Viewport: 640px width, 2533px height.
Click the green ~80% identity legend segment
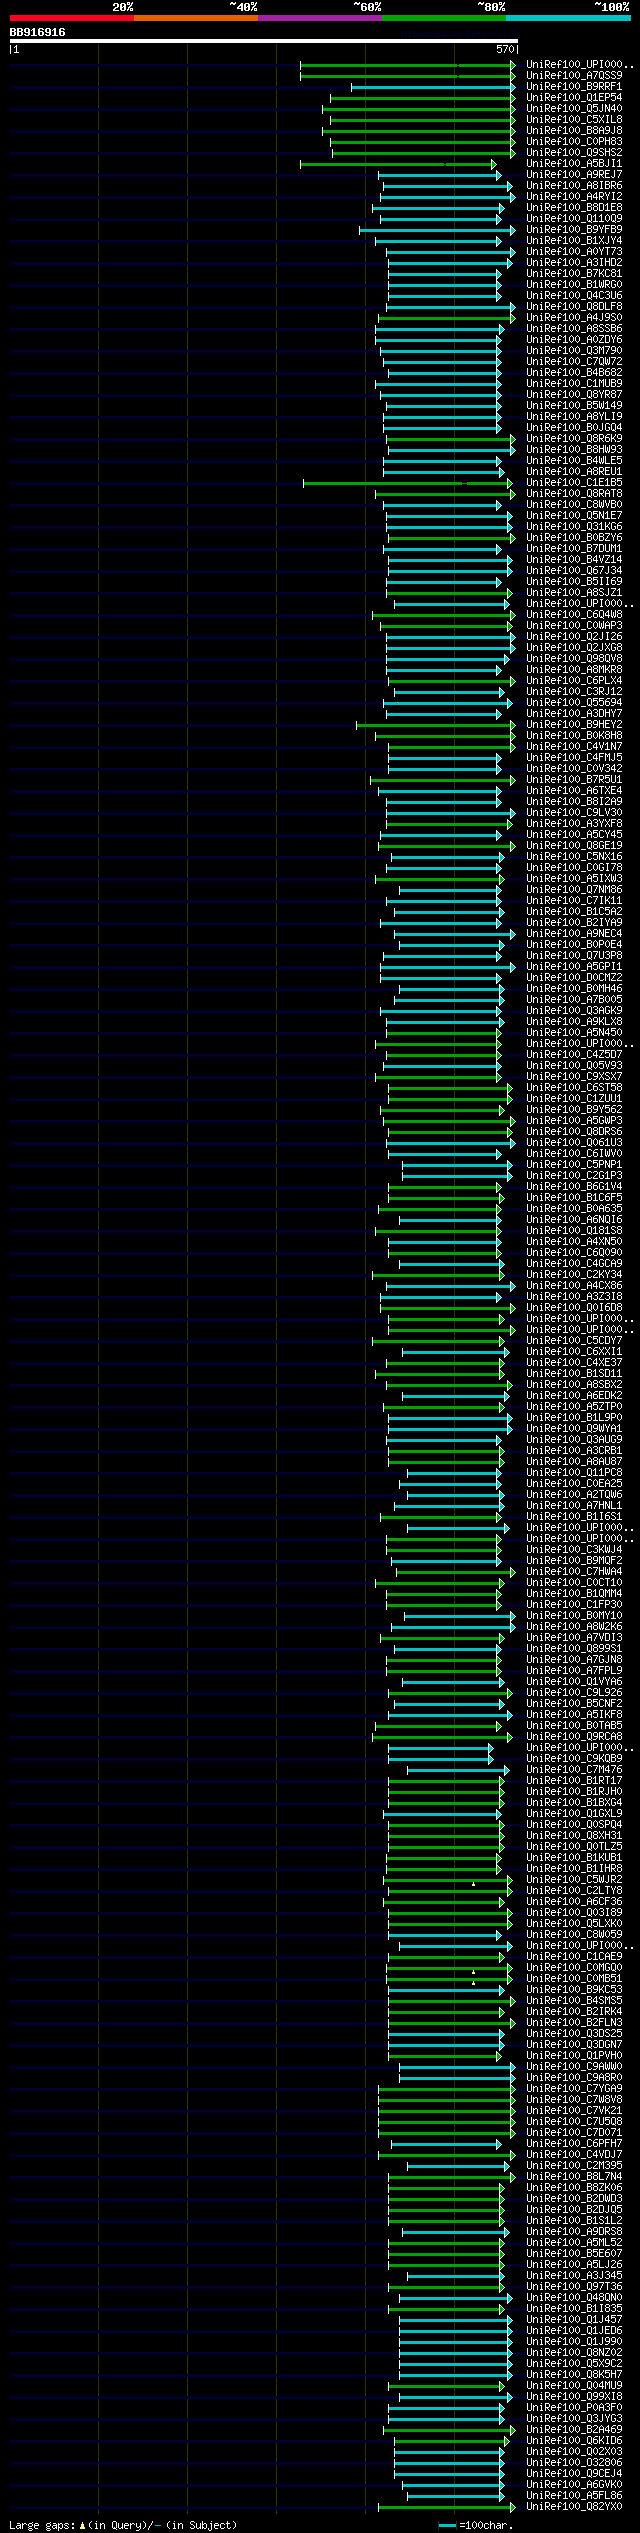click(443, 18)
